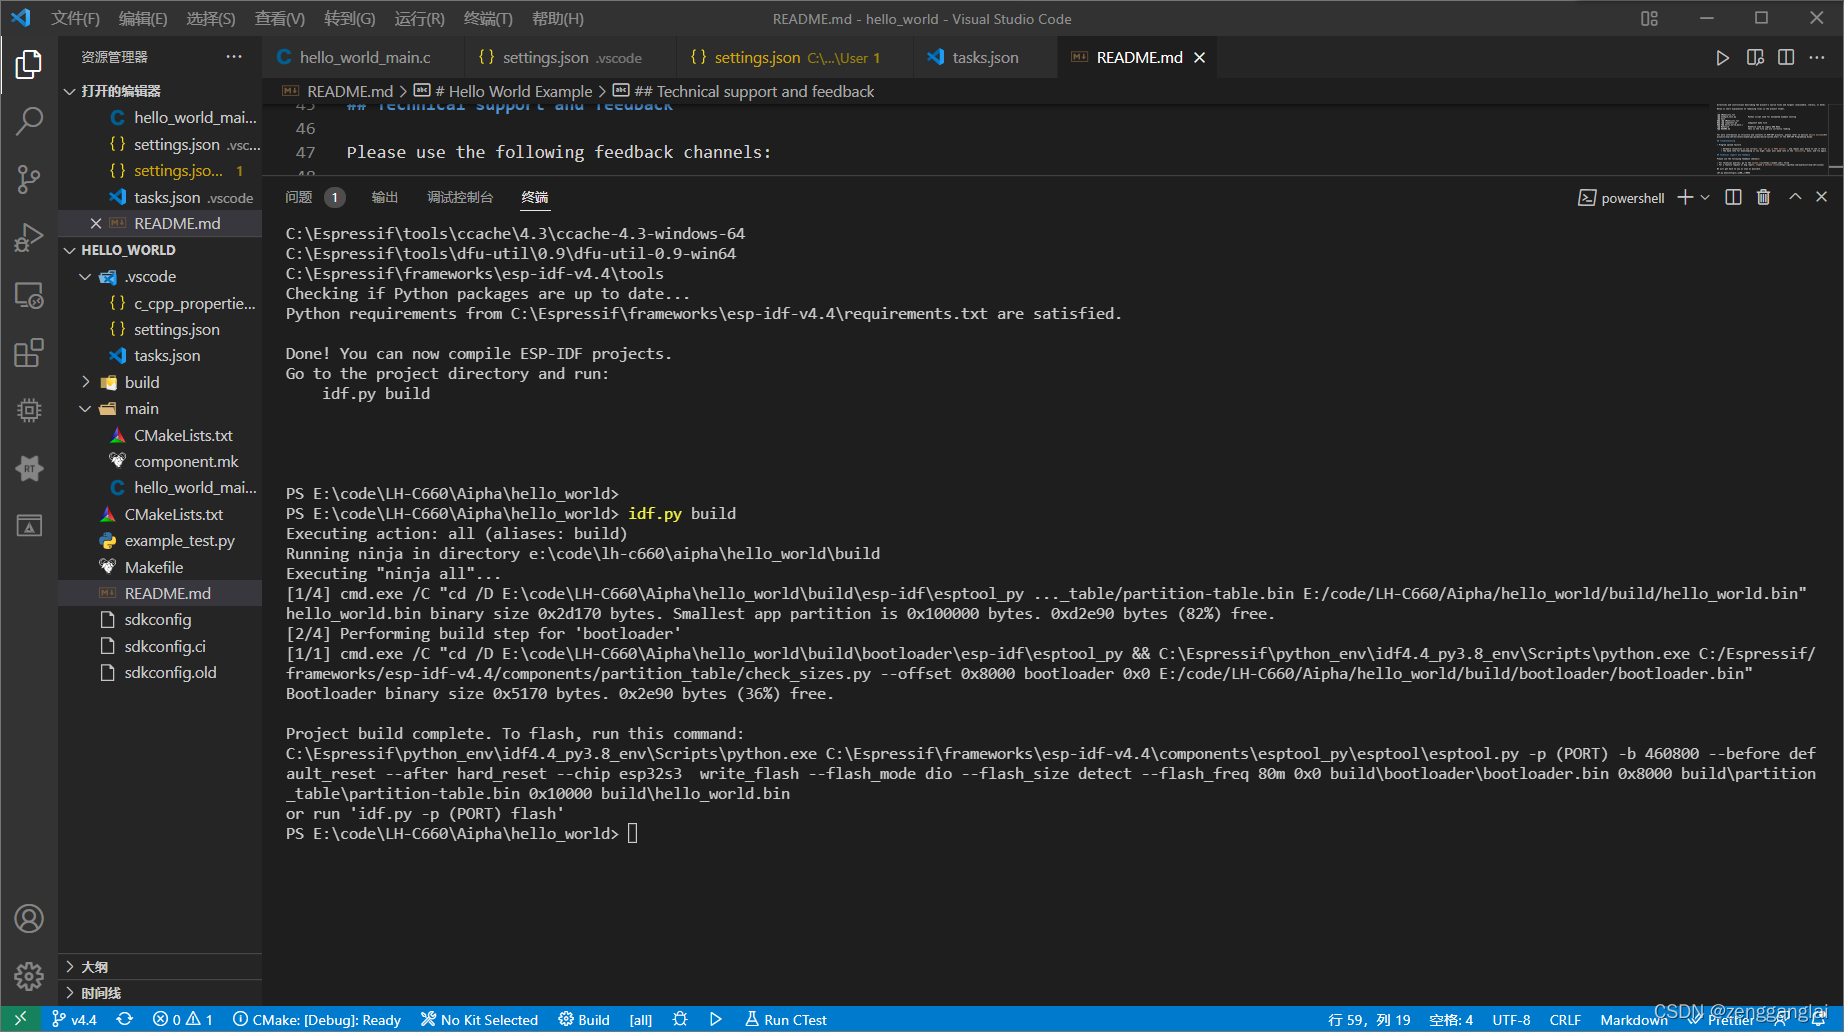Click status bar debug bug icon

pyautogui.click(x=680, y=1019)
